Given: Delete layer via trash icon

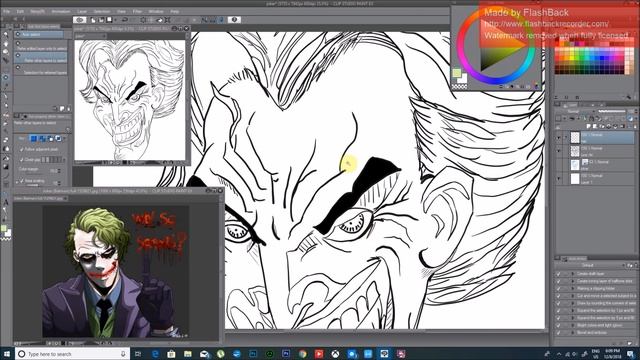Looking at the screenshot, I should point(635,126).
